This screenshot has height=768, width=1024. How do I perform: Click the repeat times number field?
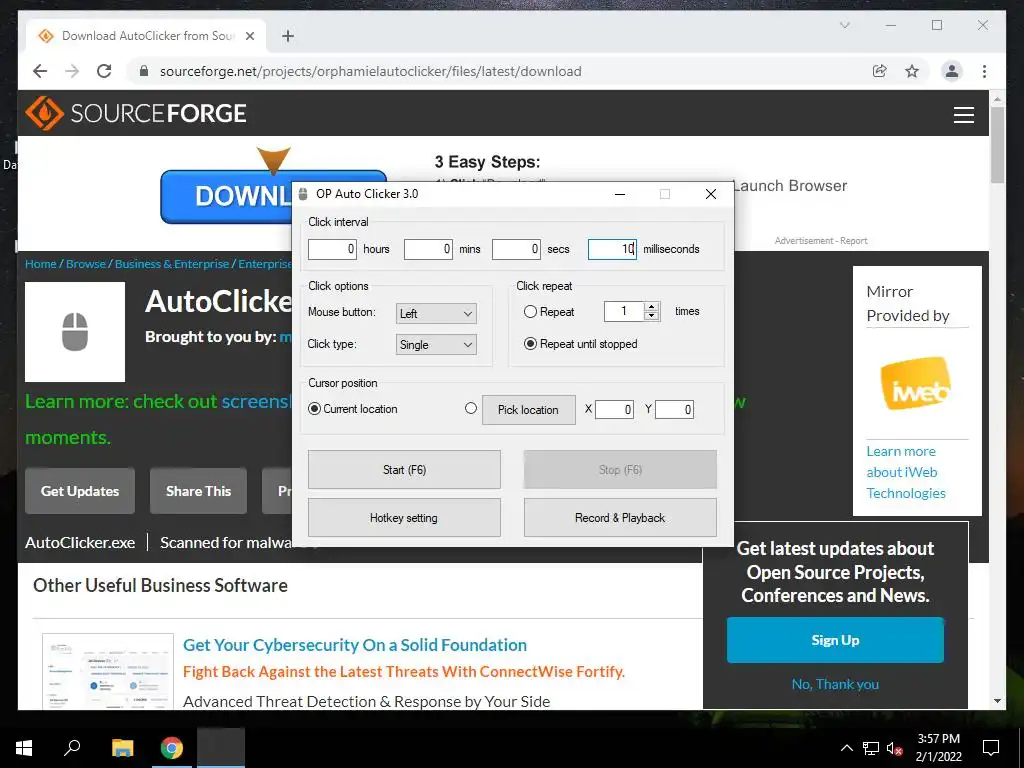[624, 312]
